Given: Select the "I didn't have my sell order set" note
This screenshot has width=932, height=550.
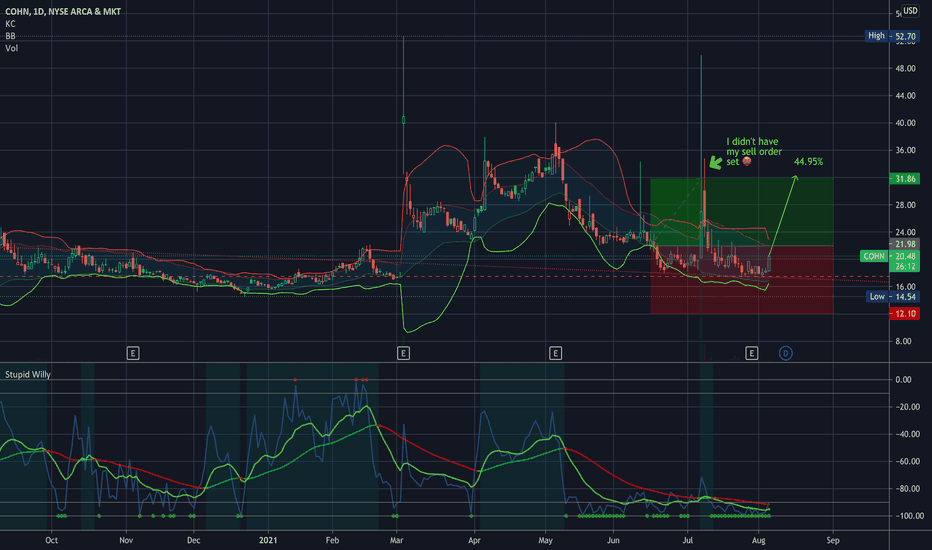Looking at the screenshot, I should [x=754, y=152].
